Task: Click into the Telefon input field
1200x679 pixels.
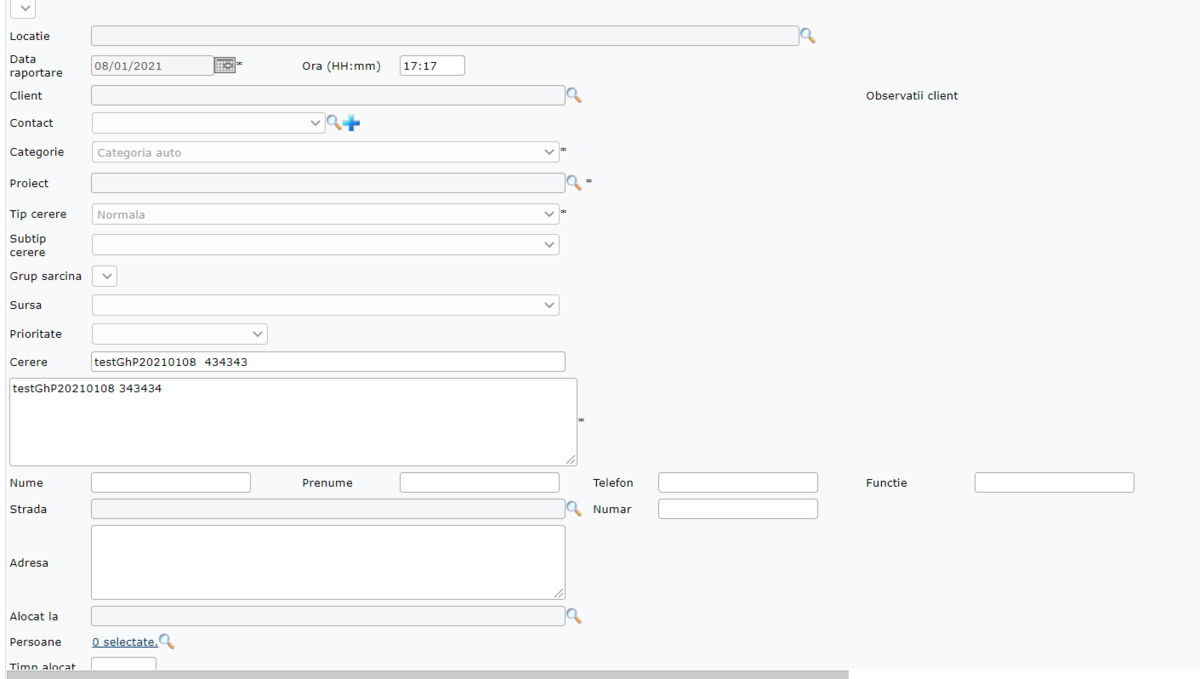Action: [737, 483]
